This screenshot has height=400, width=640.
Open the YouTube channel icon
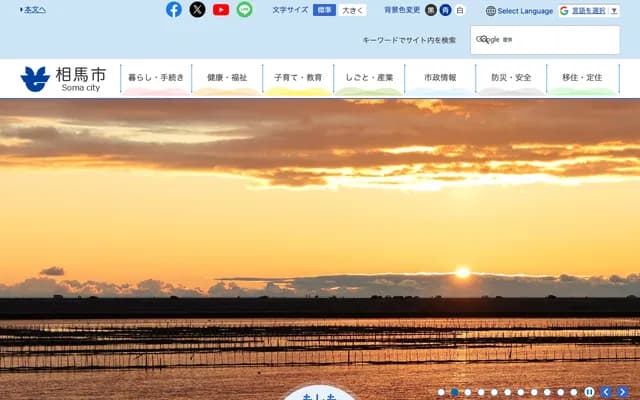coord(221,10)
